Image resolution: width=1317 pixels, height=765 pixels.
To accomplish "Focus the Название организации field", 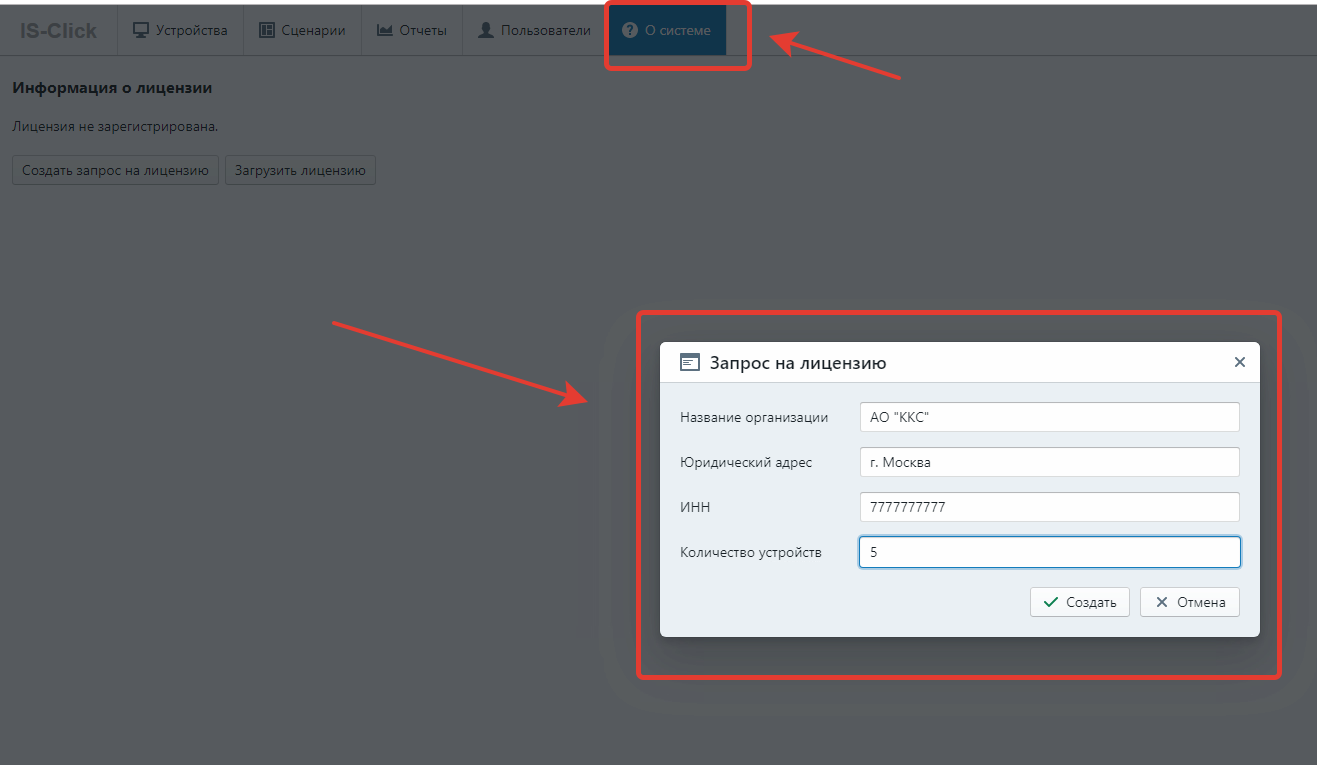I will point(1049,417).
